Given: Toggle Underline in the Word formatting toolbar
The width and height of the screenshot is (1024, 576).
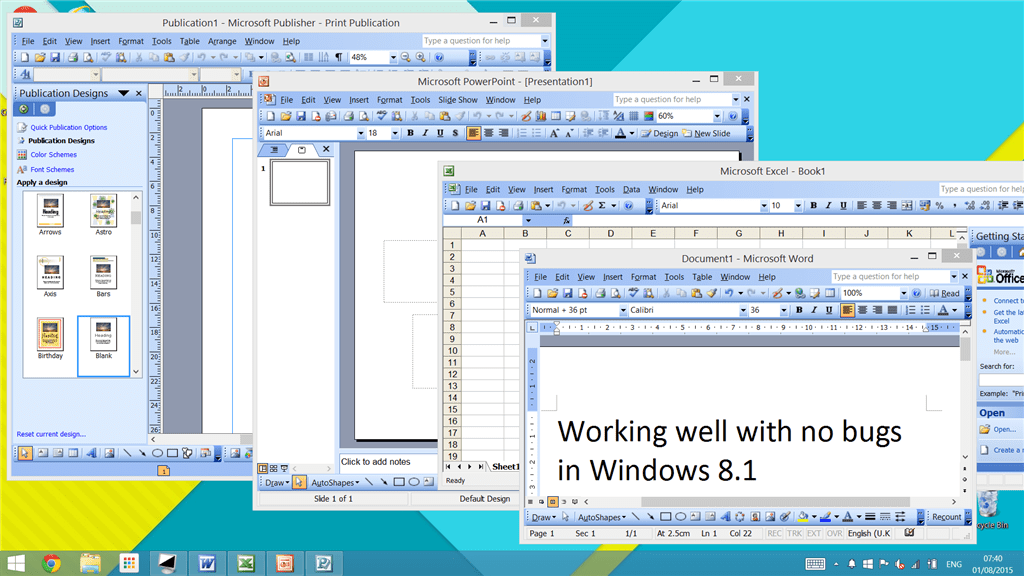Looking at the screenshot, I should click(829, 310).
